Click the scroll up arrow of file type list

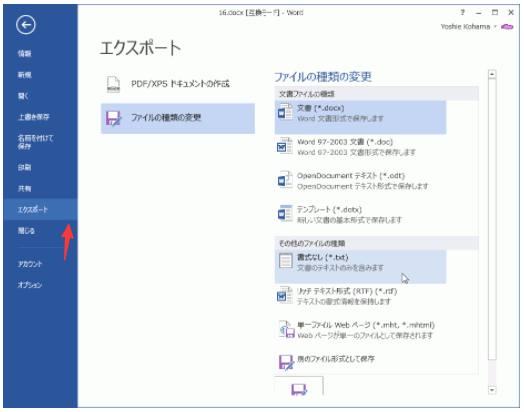coord(492,74)
